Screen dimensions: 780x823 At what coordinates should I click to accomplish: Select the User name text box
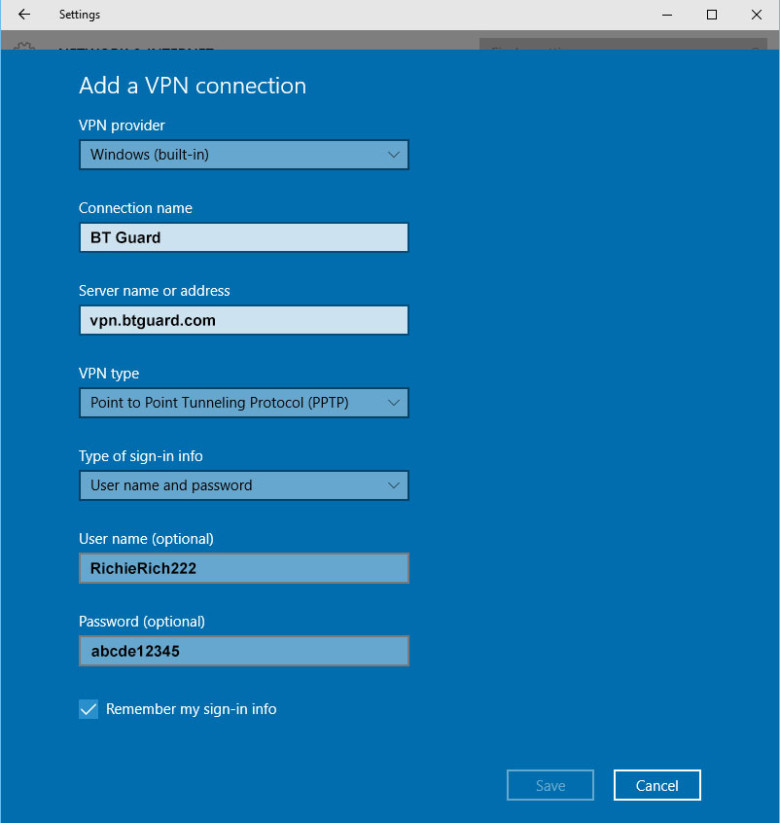(x=243, y=568)
